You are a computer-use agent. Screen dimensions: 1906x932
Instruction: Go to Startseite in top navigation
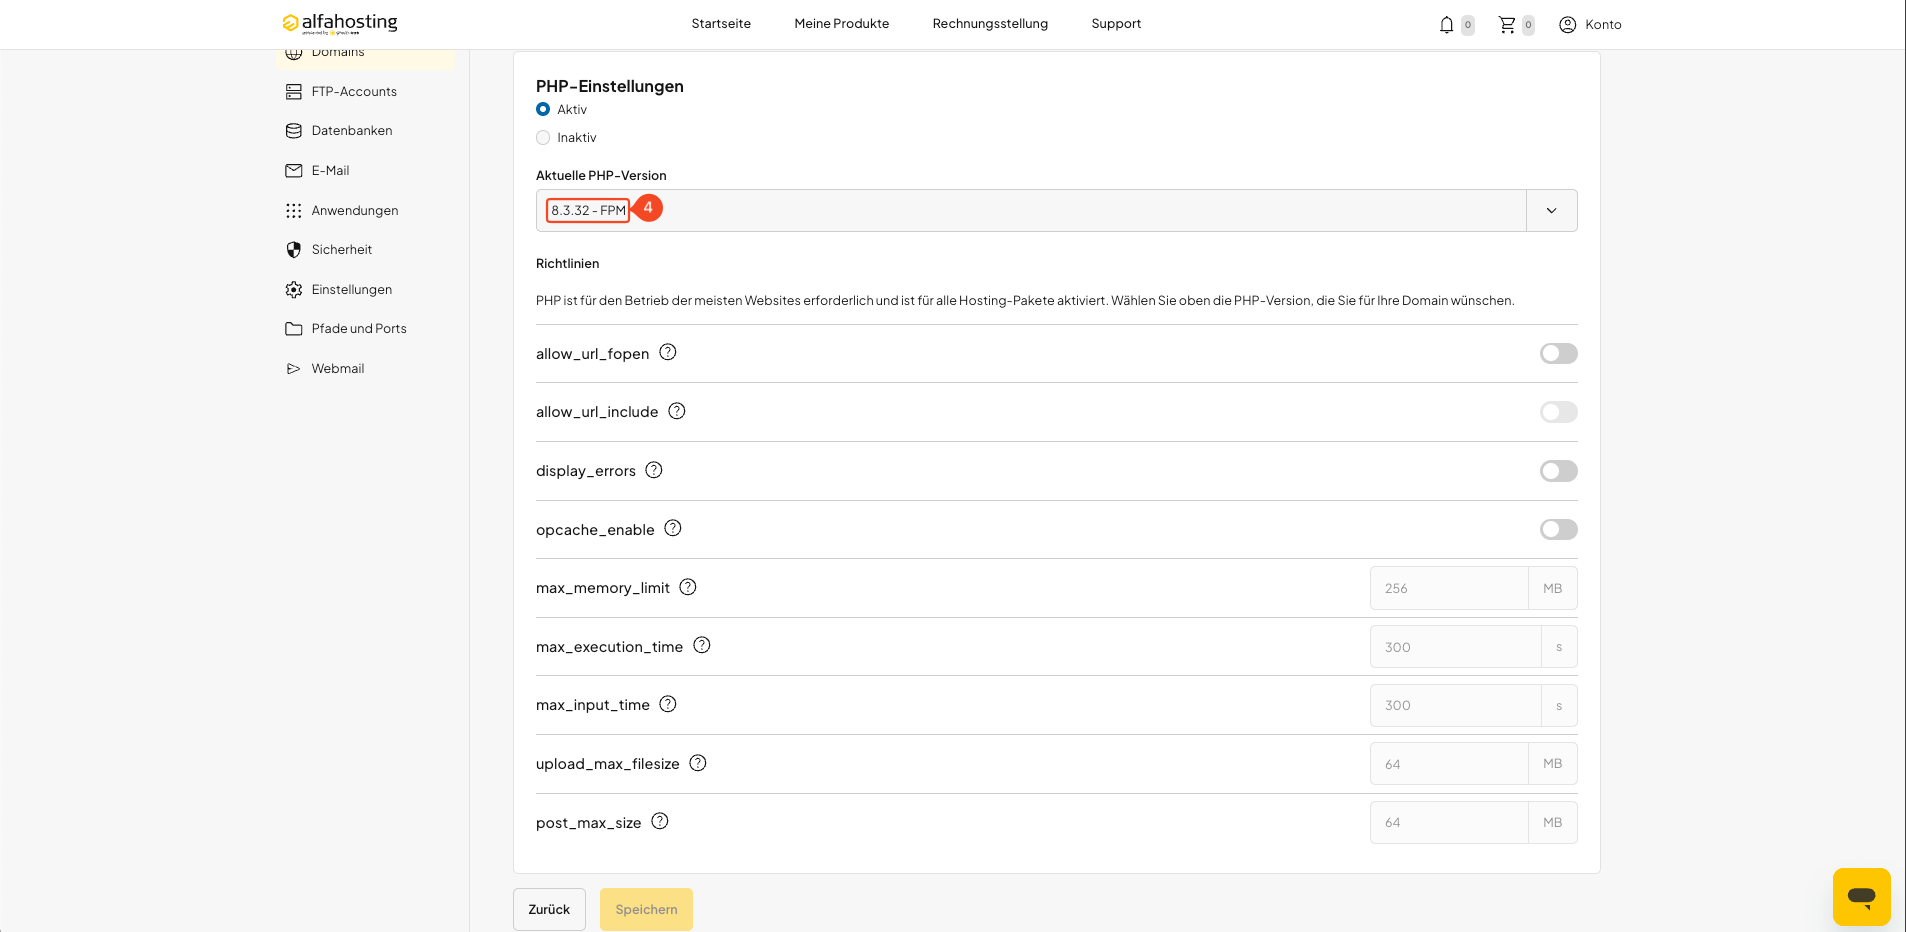[721, 24]
